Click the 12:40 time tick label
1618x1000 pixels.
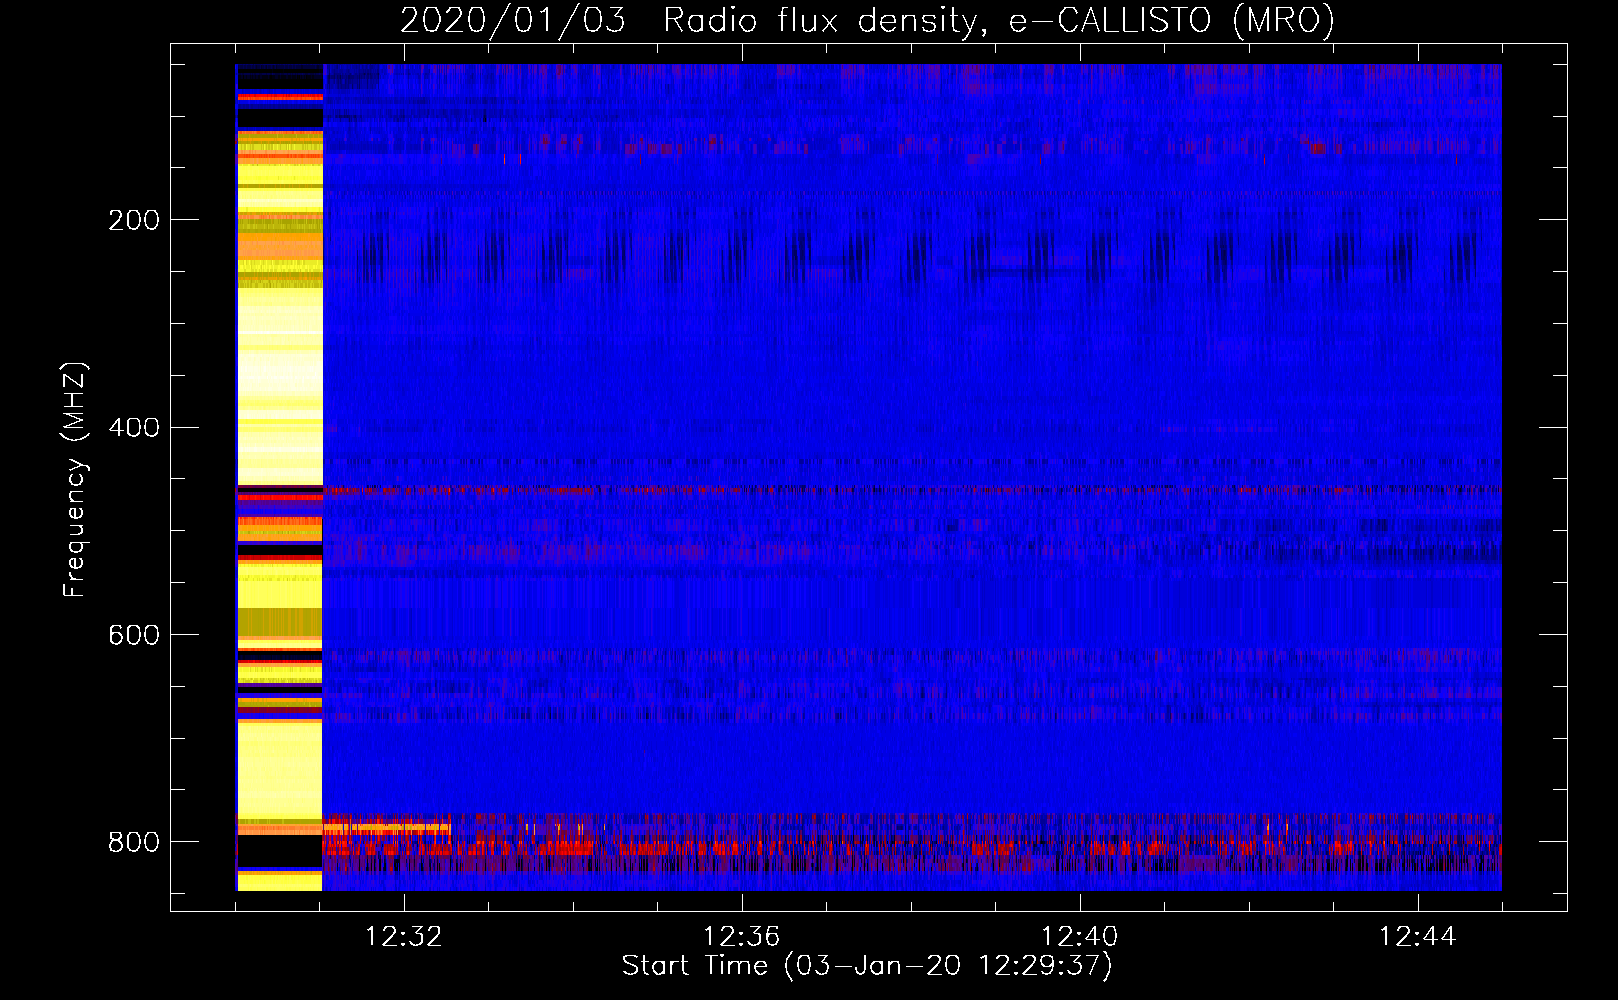pyautogui.click(x=1080, y=937)
